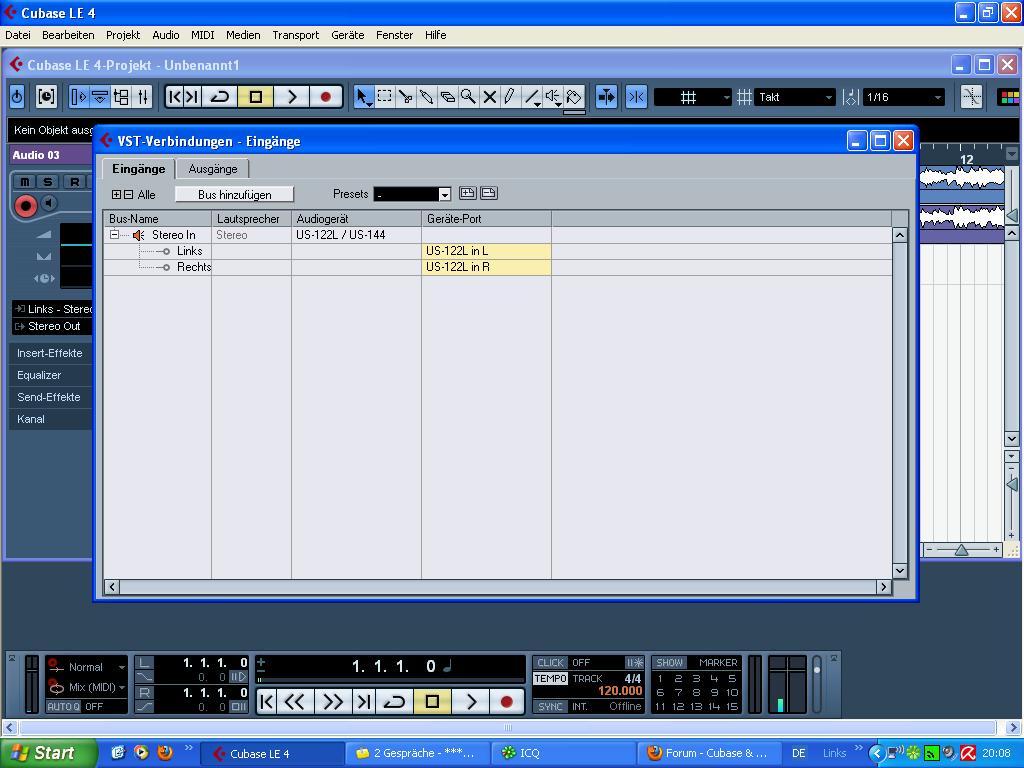Image resolution: width=1024 pixels, height=768 pixels.
Task: Click Rewind in the transport panel
Action: tap(295, 702)
